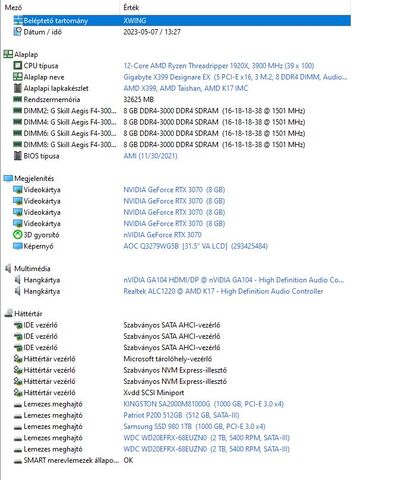
Task: Click the DIMM4 memory module icon
Action: [17, 122]
